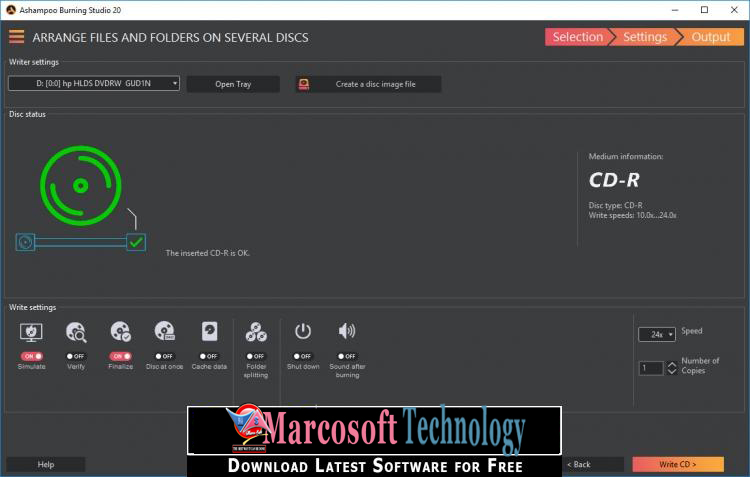Image resolution: width=750 pixels, height=477 pixels.
Task: Enable the Cache data toggle
Action: pyautogui.click(x=209, y=356)
